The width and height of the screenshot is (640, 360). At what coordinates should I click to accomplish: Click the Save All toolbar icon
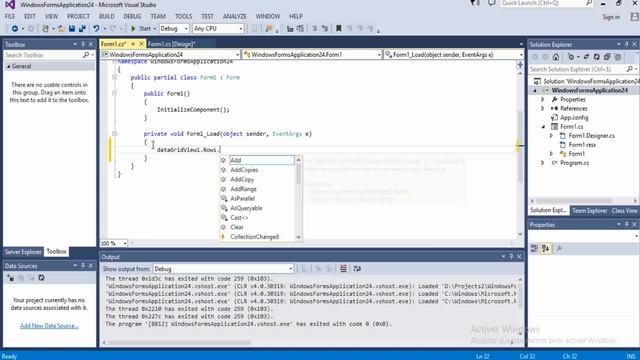pyautogui.click(x=82, y=29)
